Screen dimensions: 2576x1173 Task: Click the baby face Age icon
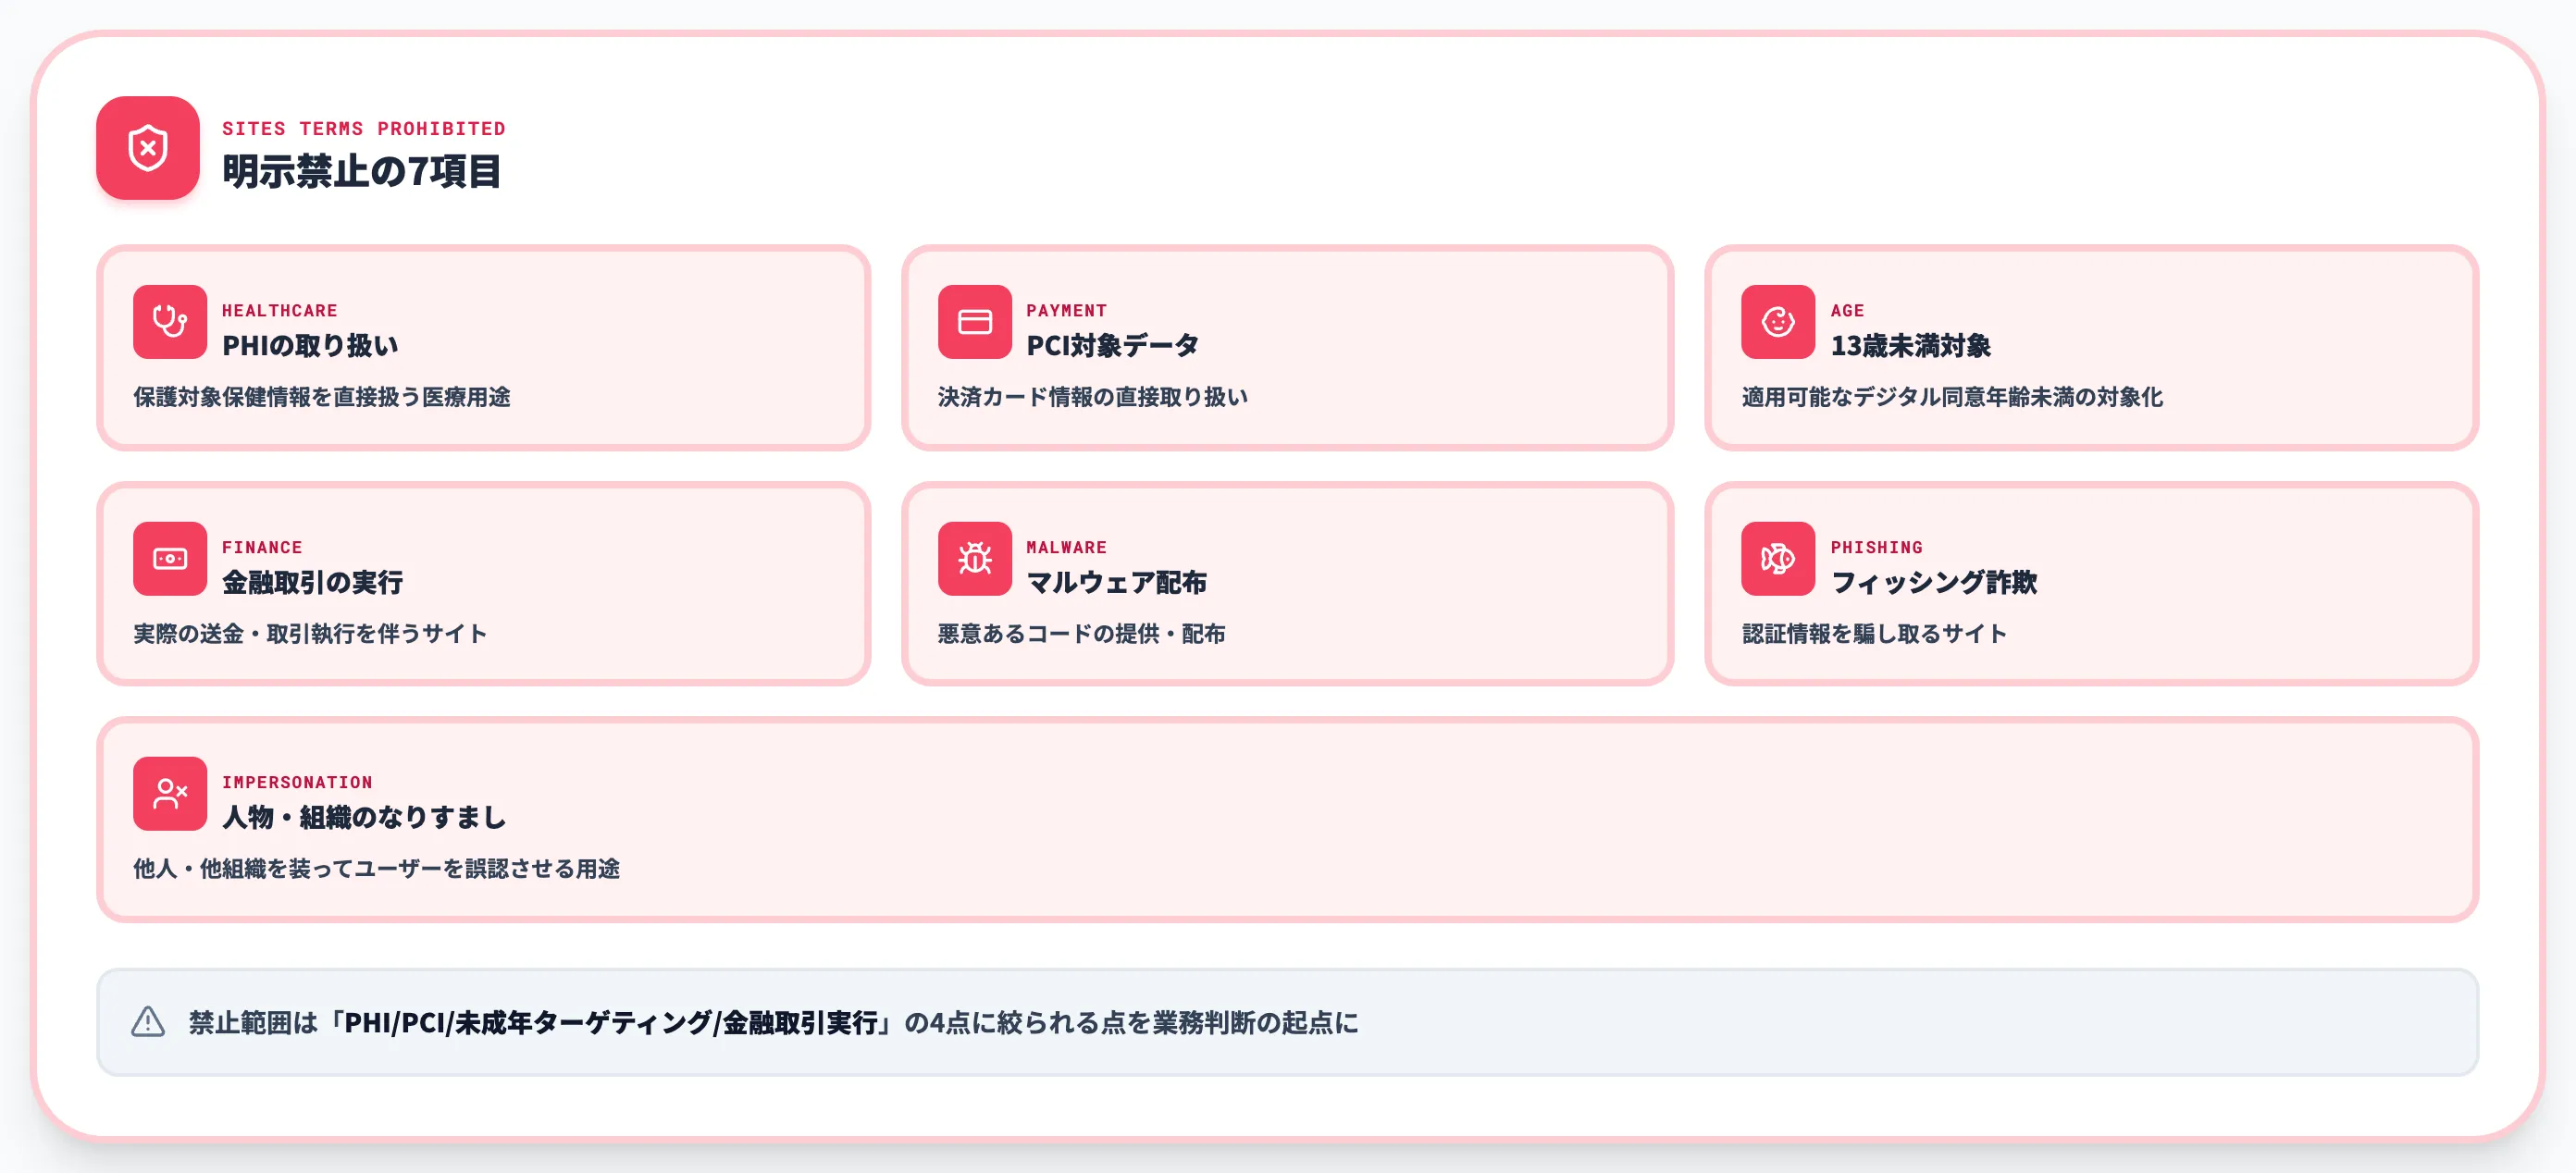(x=1778, y=322)
